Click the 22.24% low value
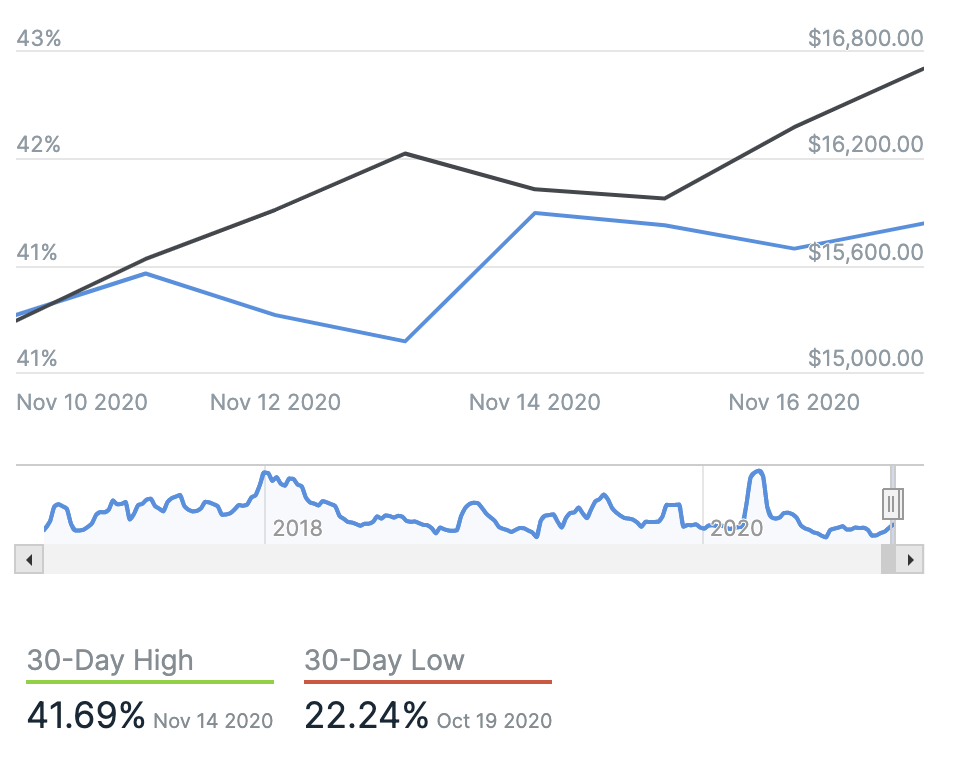Image resolution: width=956 pixels, height=762 pixels. (366, 716)
